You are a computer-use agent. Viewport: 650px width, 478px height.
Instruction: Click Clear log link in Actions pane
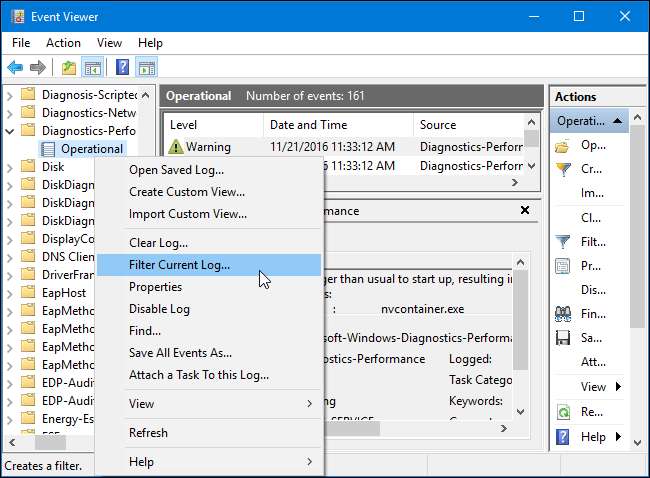pyautogui.click(x=591, y=218)
